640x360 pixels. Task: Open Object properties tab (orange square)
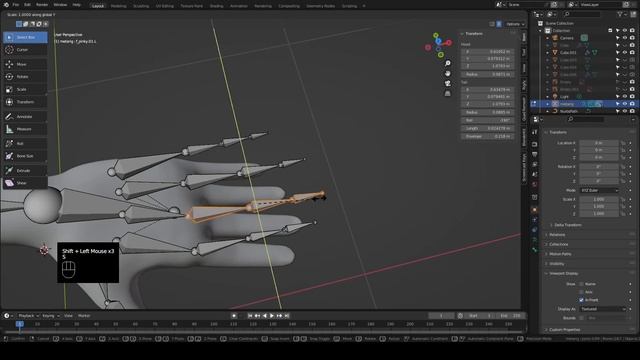[x=535, y=210]
